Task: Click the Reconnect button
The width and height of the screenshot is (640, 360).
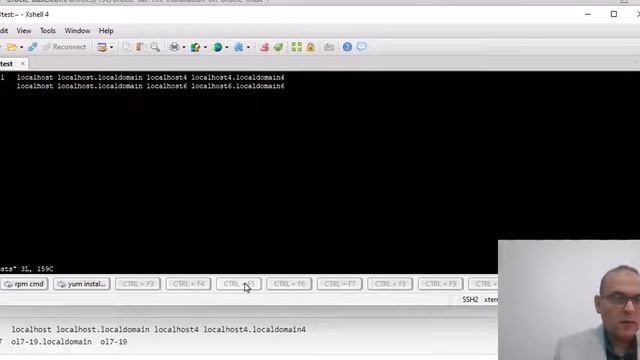Action: [x=64, y=47]
